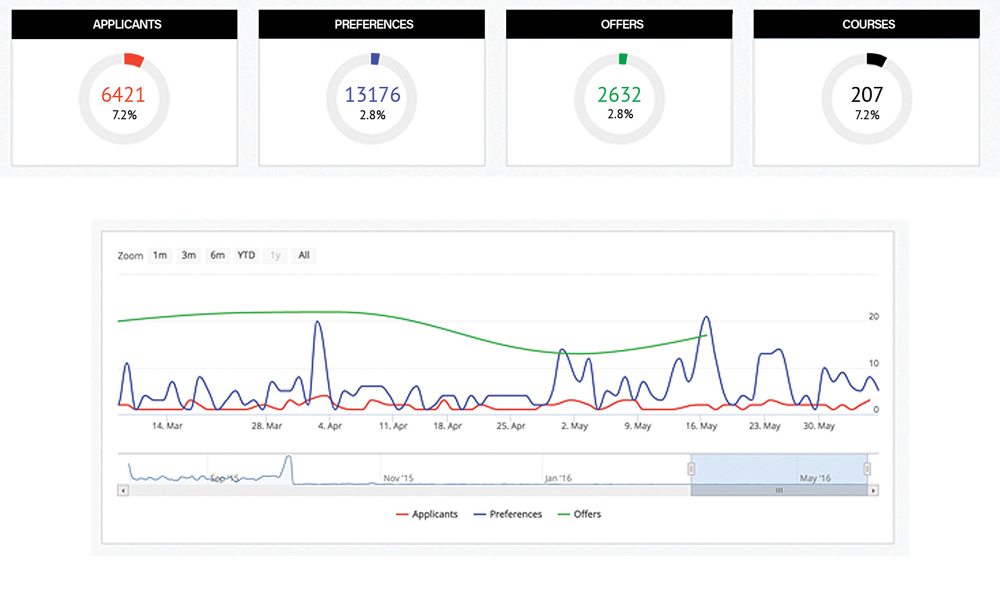Click the Preferences card header
The image size is (1000, 598).
372,24
